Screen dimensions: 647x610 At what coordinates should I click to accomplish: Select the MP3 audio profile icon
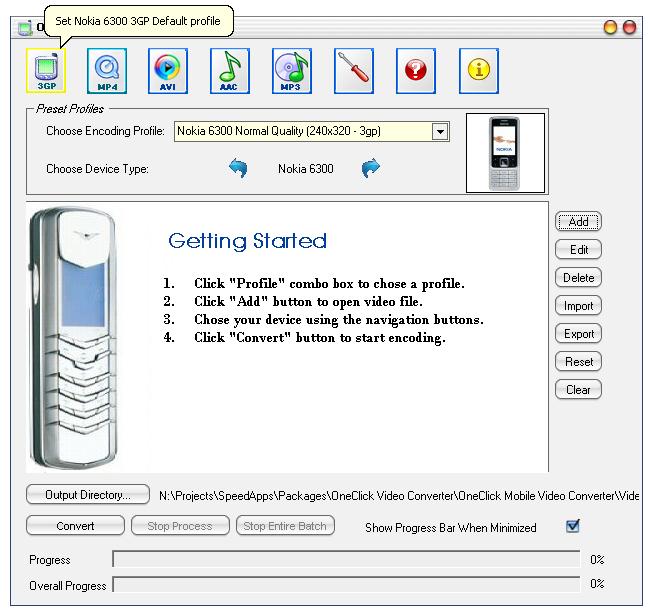pos(292,71)
